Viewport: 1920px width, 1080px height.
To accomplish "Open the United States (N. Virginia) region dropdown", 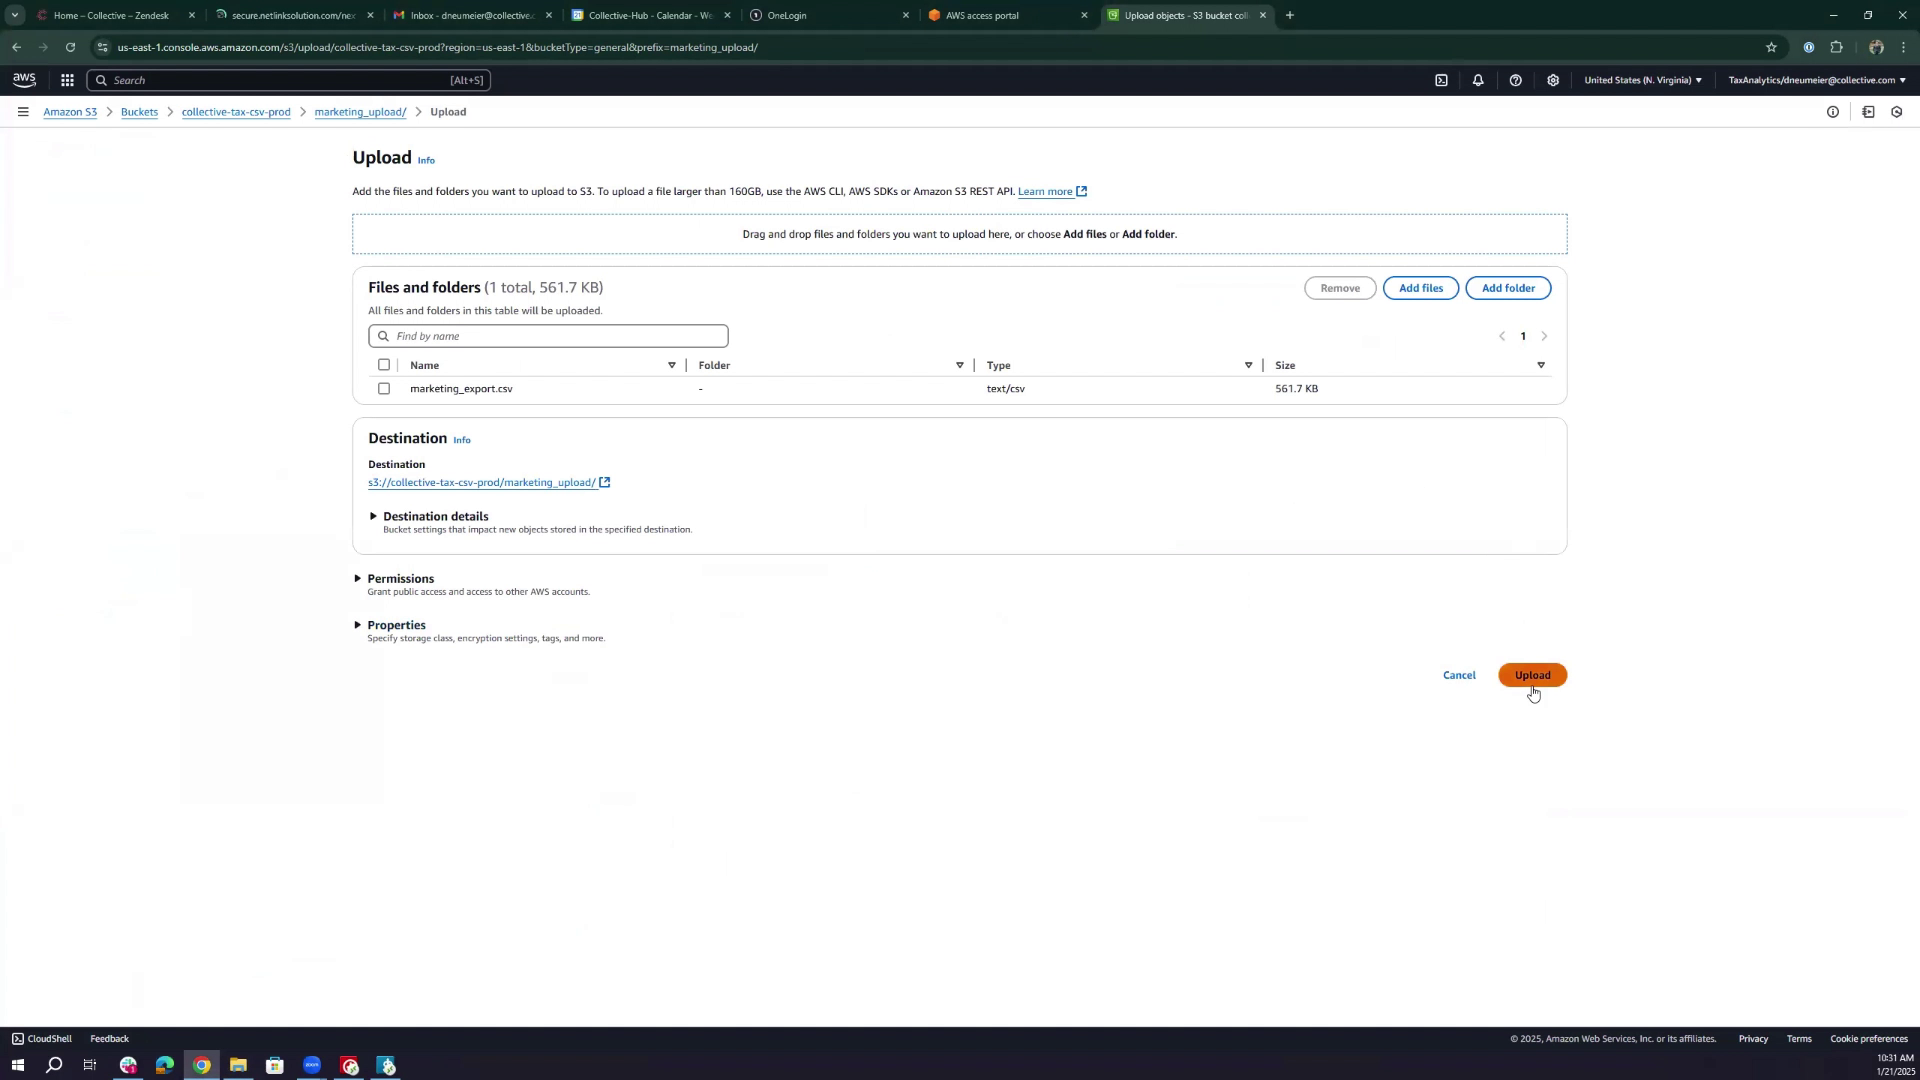I will coord(1643,80).
